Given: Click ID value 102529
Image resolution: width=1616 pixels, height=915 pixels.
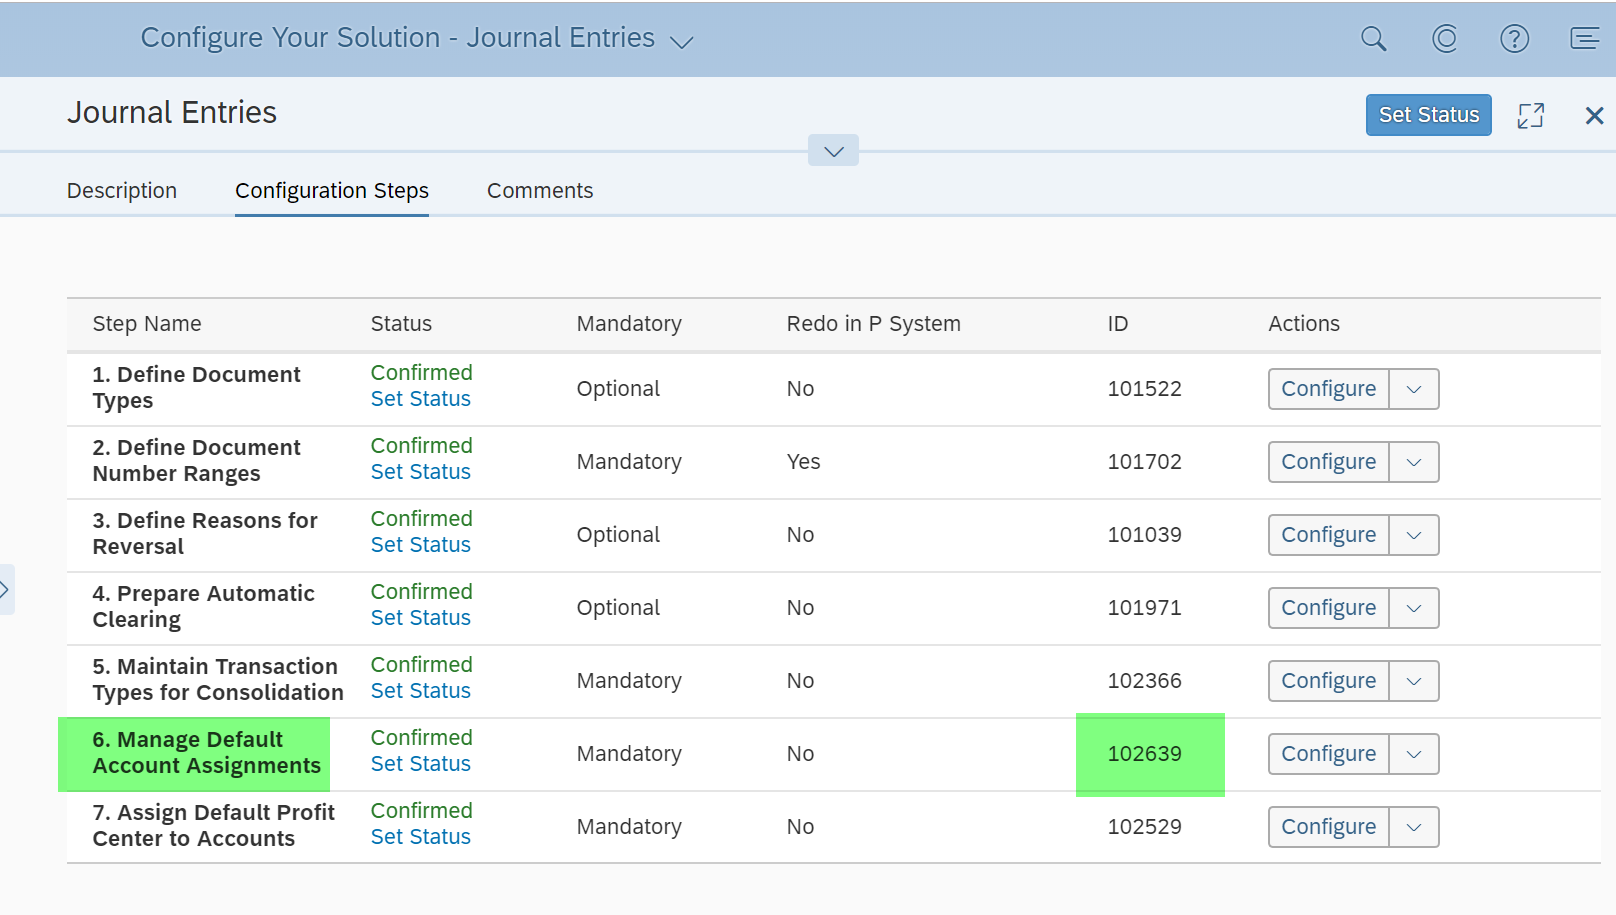Looking at the screenshot, I should click(1144, 827).
